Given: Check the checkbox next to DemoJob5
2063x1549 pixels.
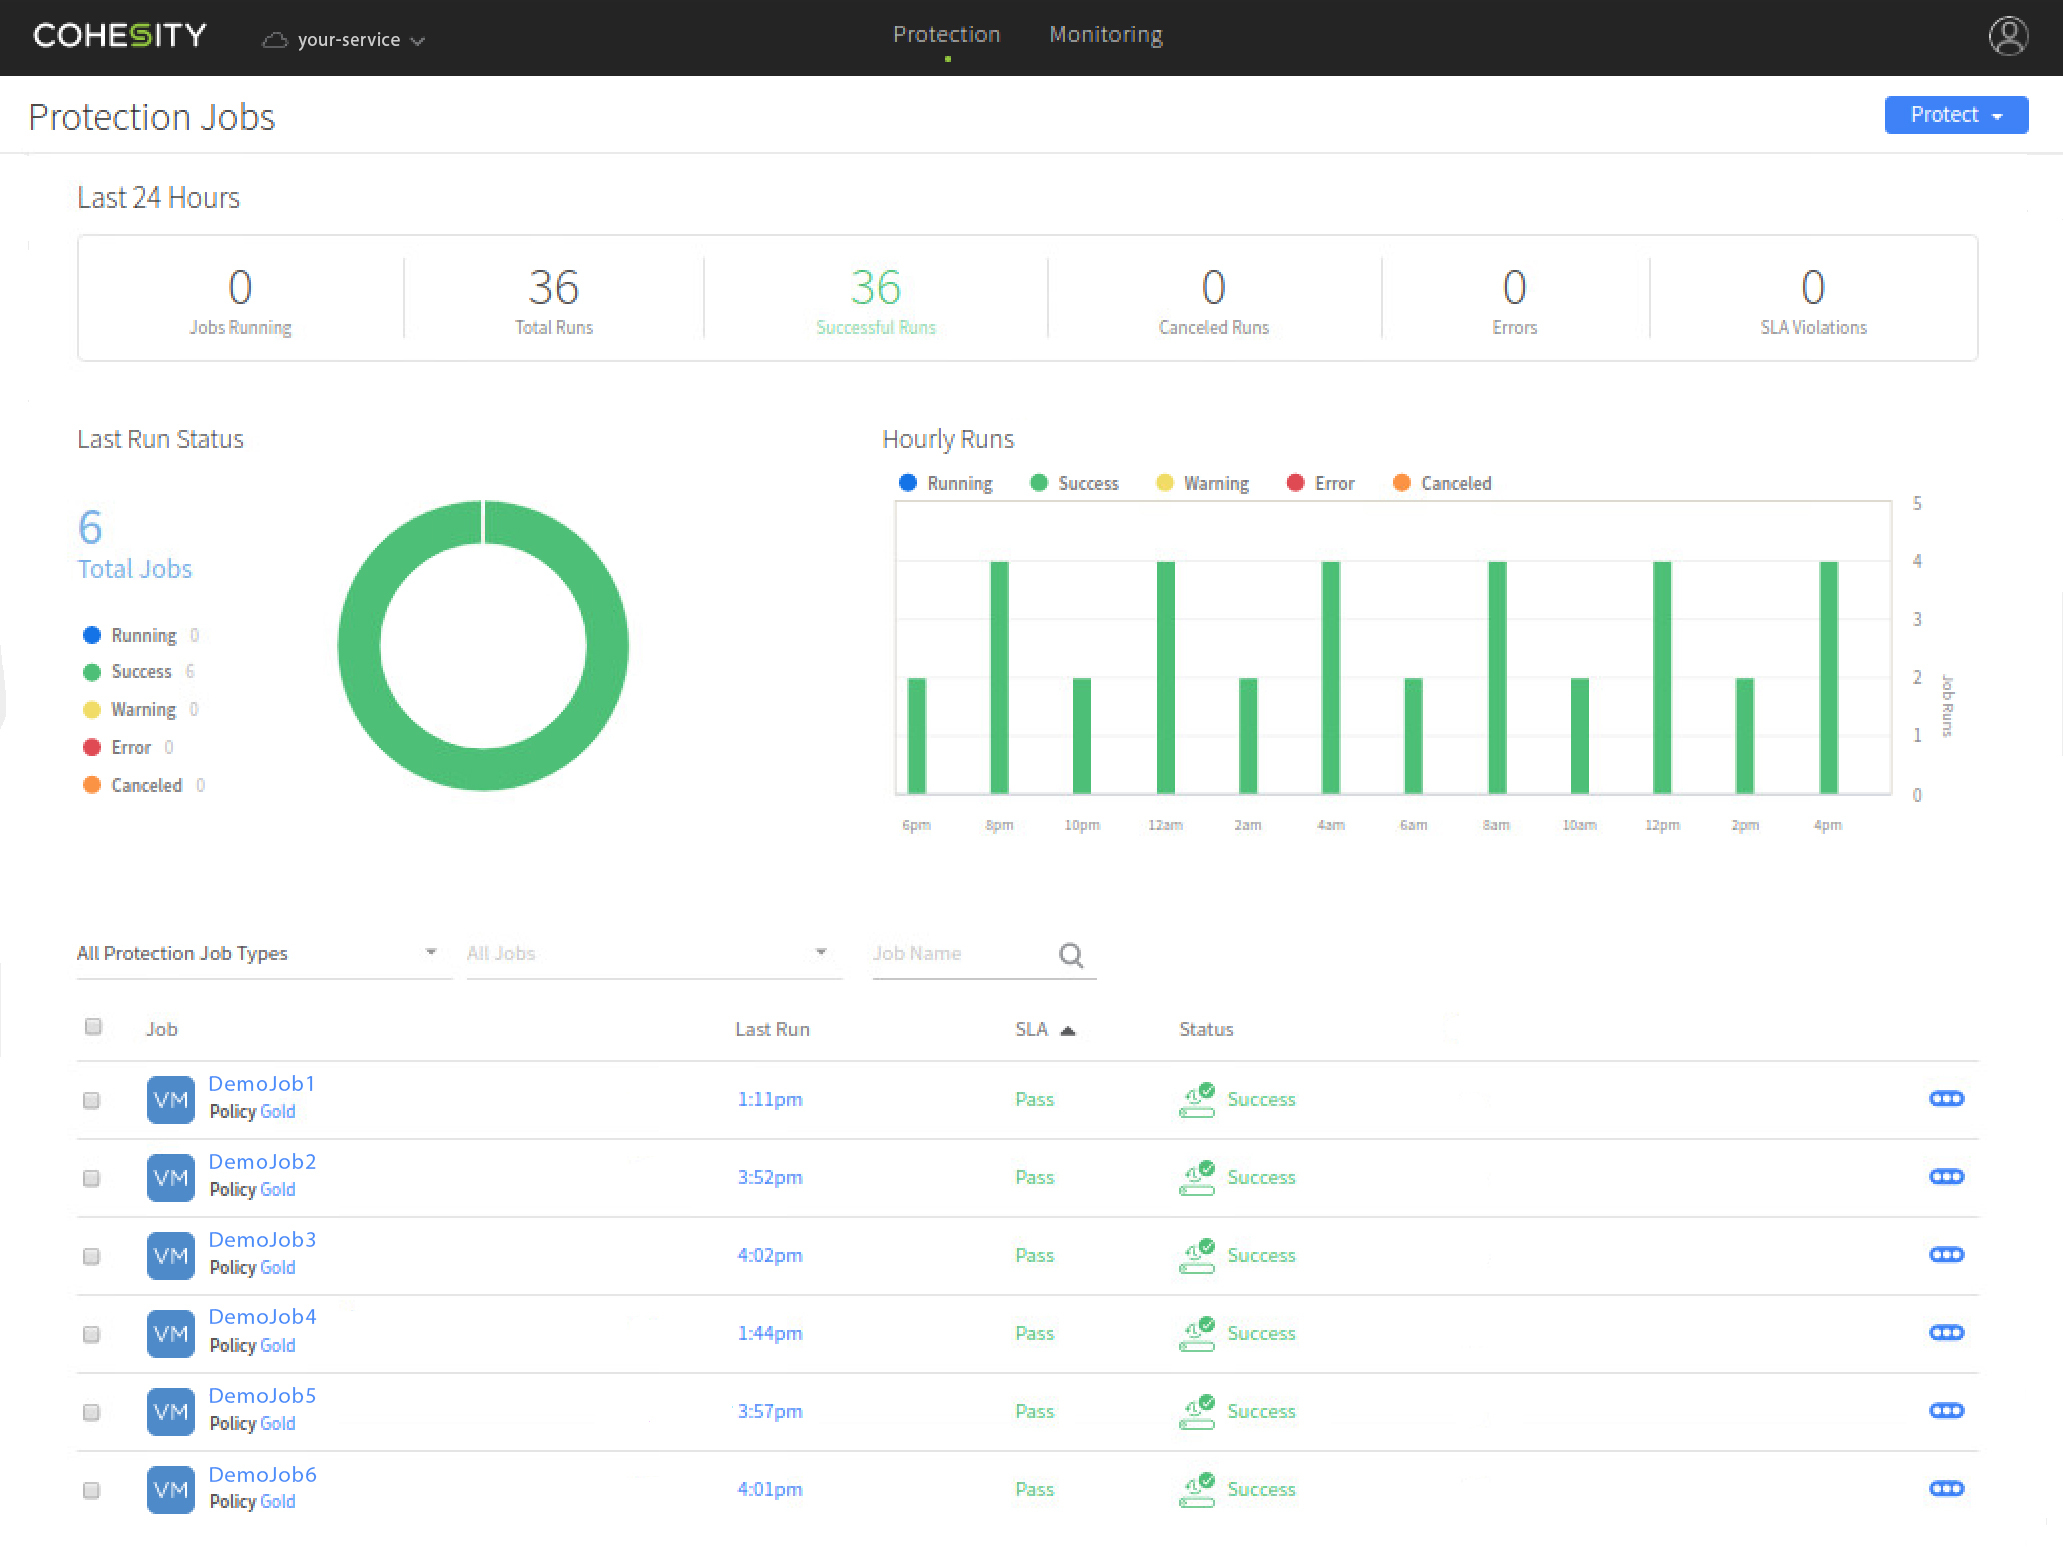Looking at the screenshot, I should pyautogui.click(x=91, y=1412).
